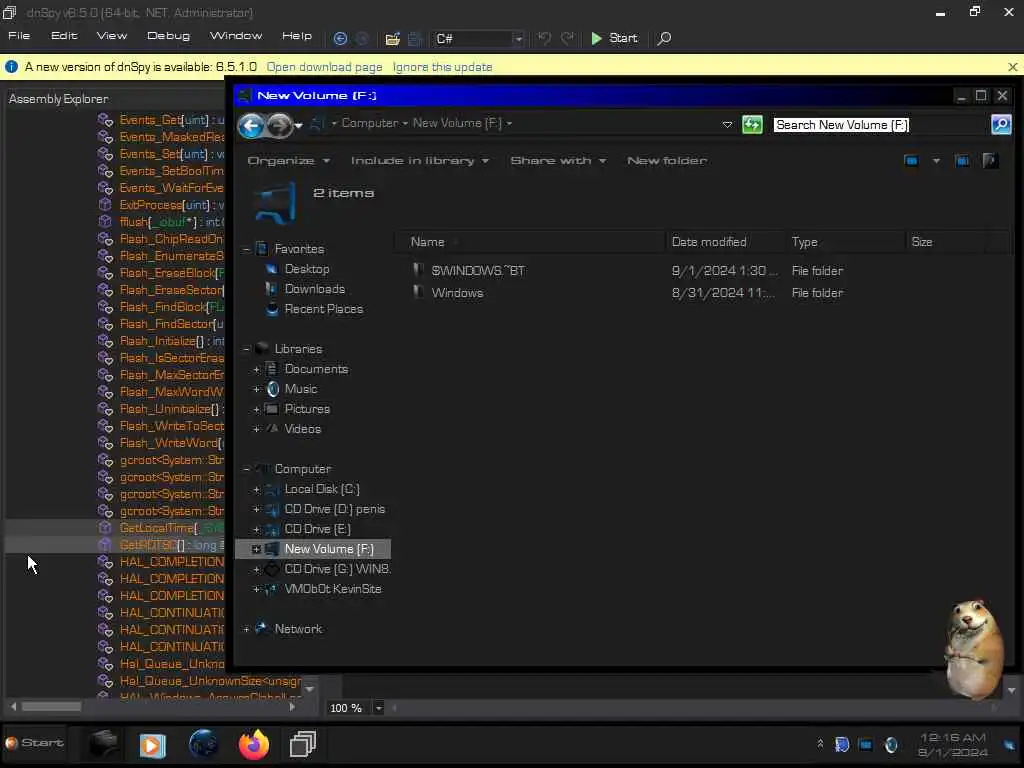Click dnSpy open file folder icon
Image resolution: width=1024 pixels, height=768 pixels.
click(392, 39)
